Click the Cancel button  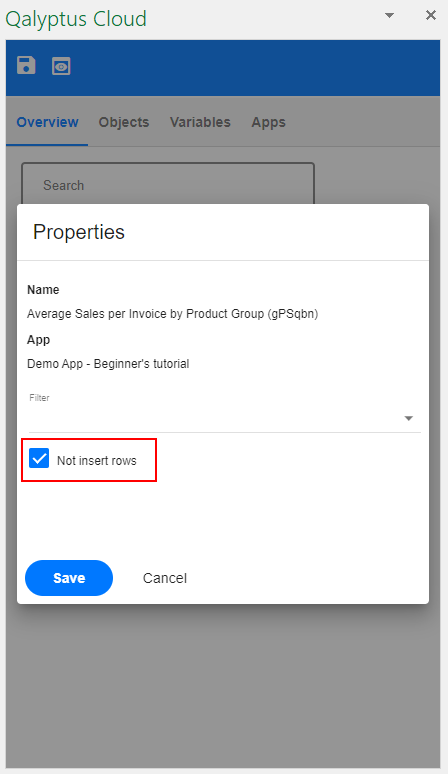pos(165,578)
